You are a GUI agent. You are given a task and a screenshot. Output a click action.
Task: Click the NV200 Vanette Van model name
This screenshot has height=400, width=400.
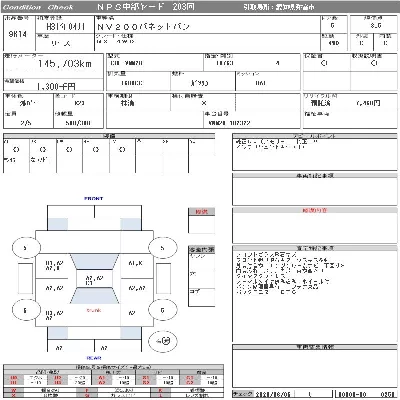pyautogui.click(x=143, y=27)
